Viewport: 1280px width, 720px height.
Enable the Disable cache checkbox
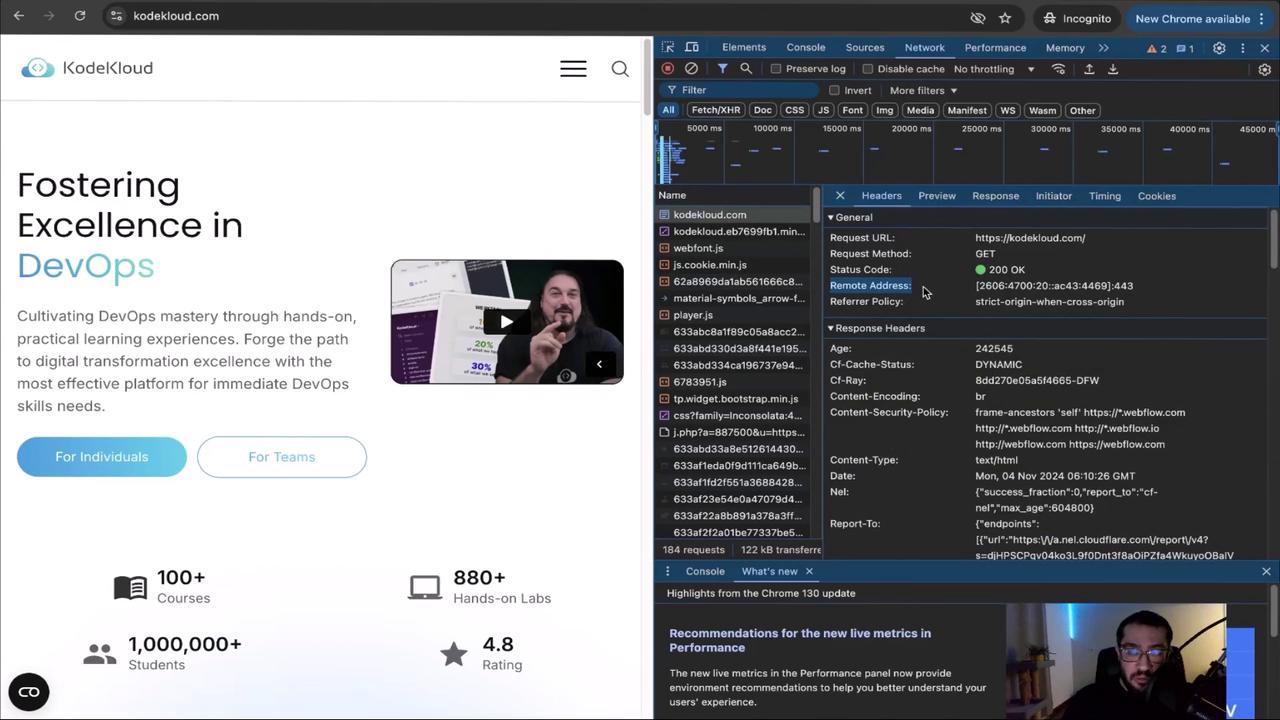coord(868,69)
